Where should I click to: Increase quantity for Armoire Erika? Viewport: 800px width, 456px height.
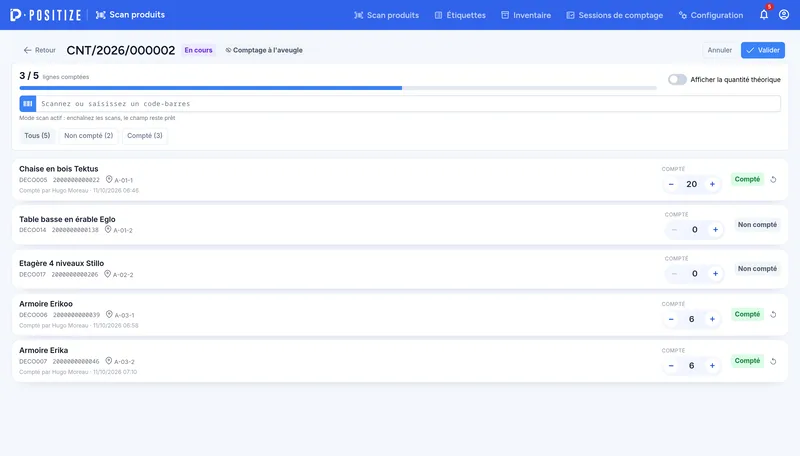coord(712,366)
